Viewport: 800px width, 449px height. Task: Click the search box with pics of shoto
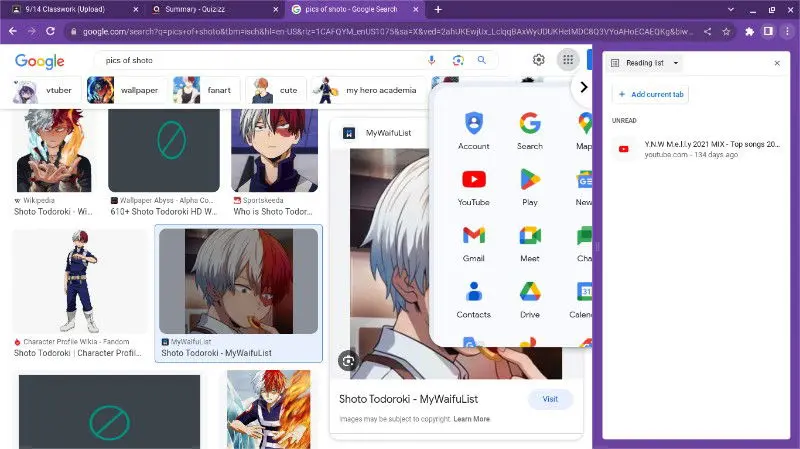pos(260,60)
